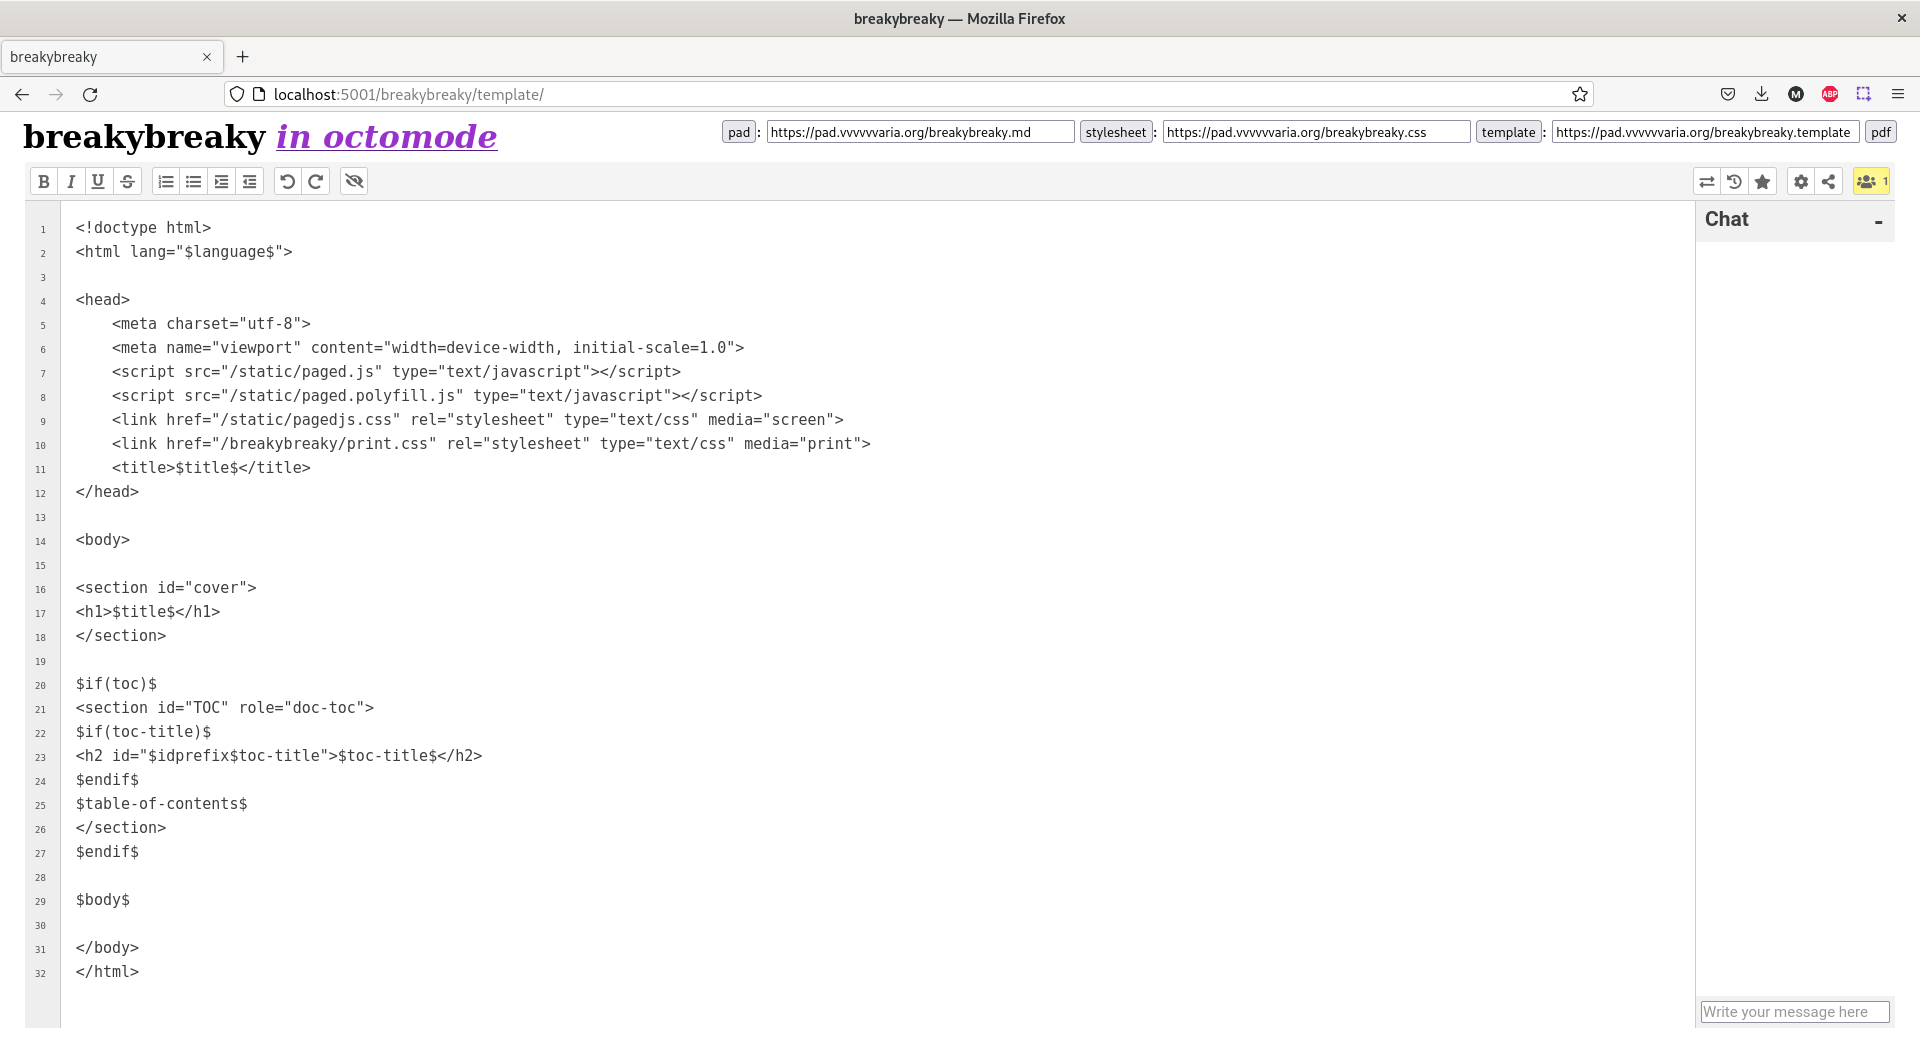This screenshot has height=1053, width=1920.
Task: Open share and embed options
Action: coord(1828,181)
